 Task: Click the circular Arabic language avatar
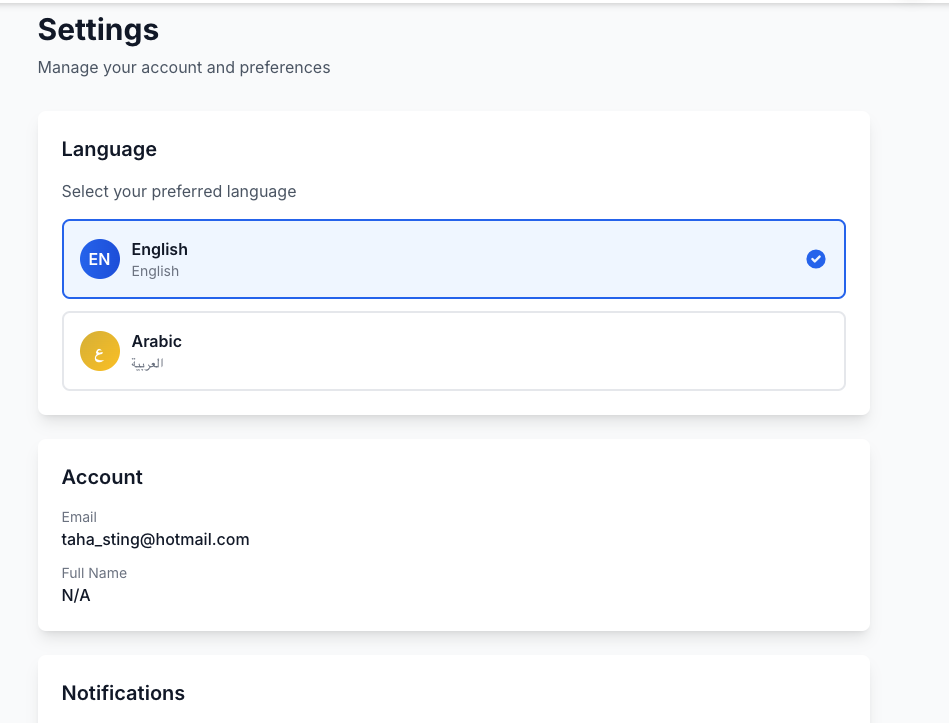click(x=99, y=351)
